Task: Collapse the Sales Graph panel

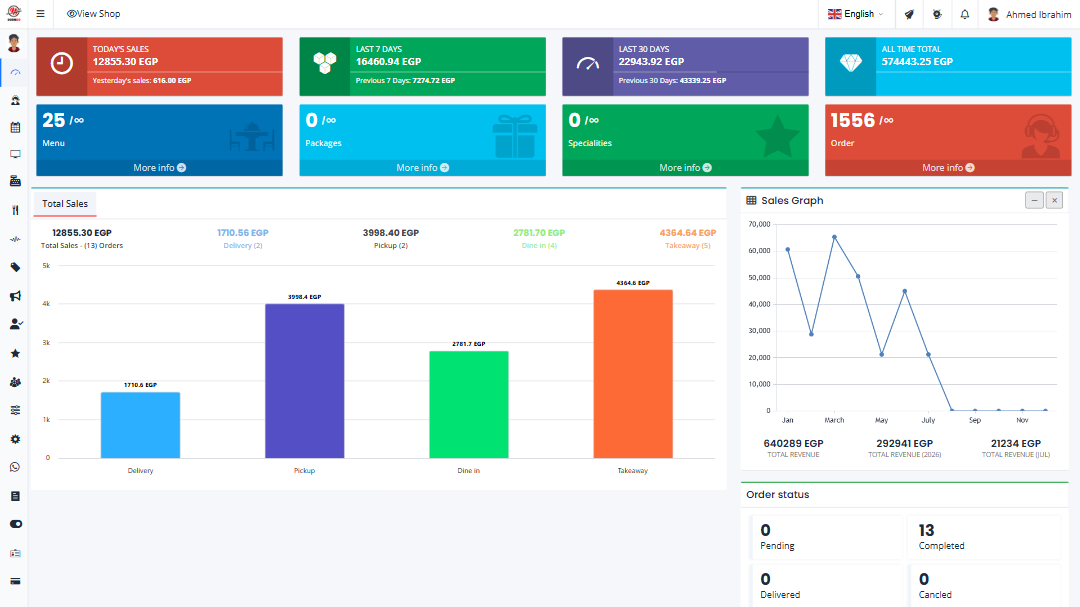Action: point(1034,200)
